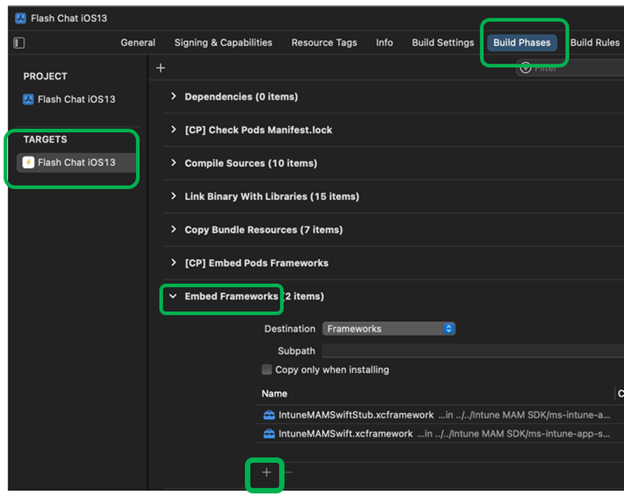Click the Copy Bundle Resources label

(263, 230)
